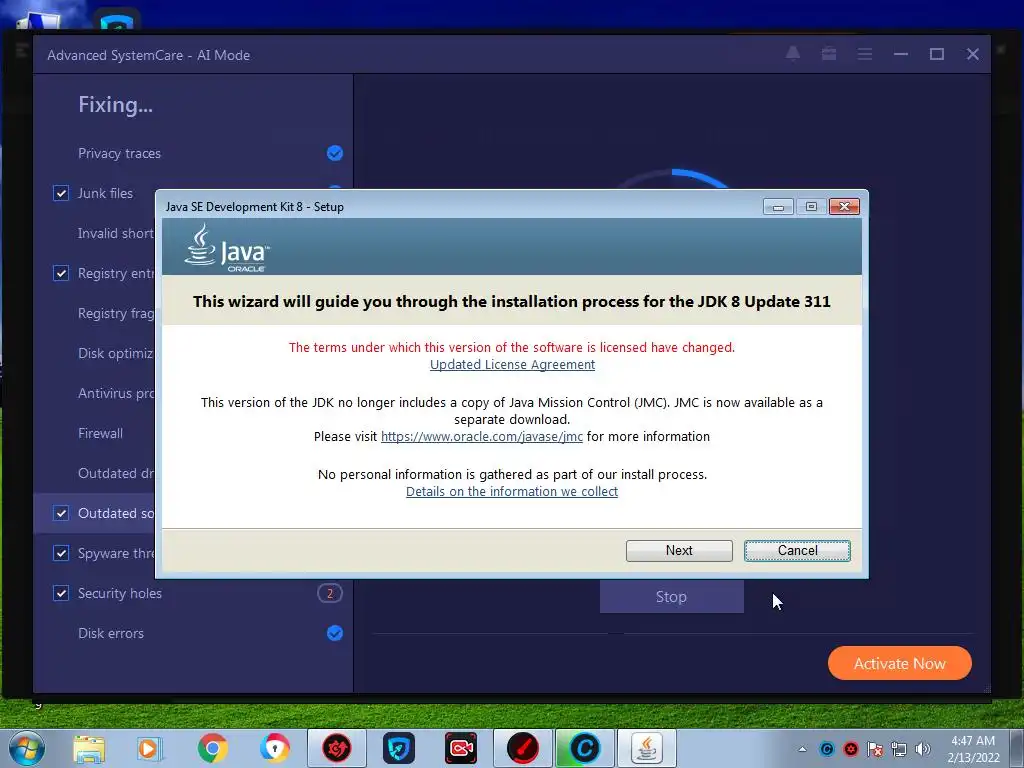Stop the Advanced SystemCare fixing process
1024x768 pixels.
(x=671, y=597)
